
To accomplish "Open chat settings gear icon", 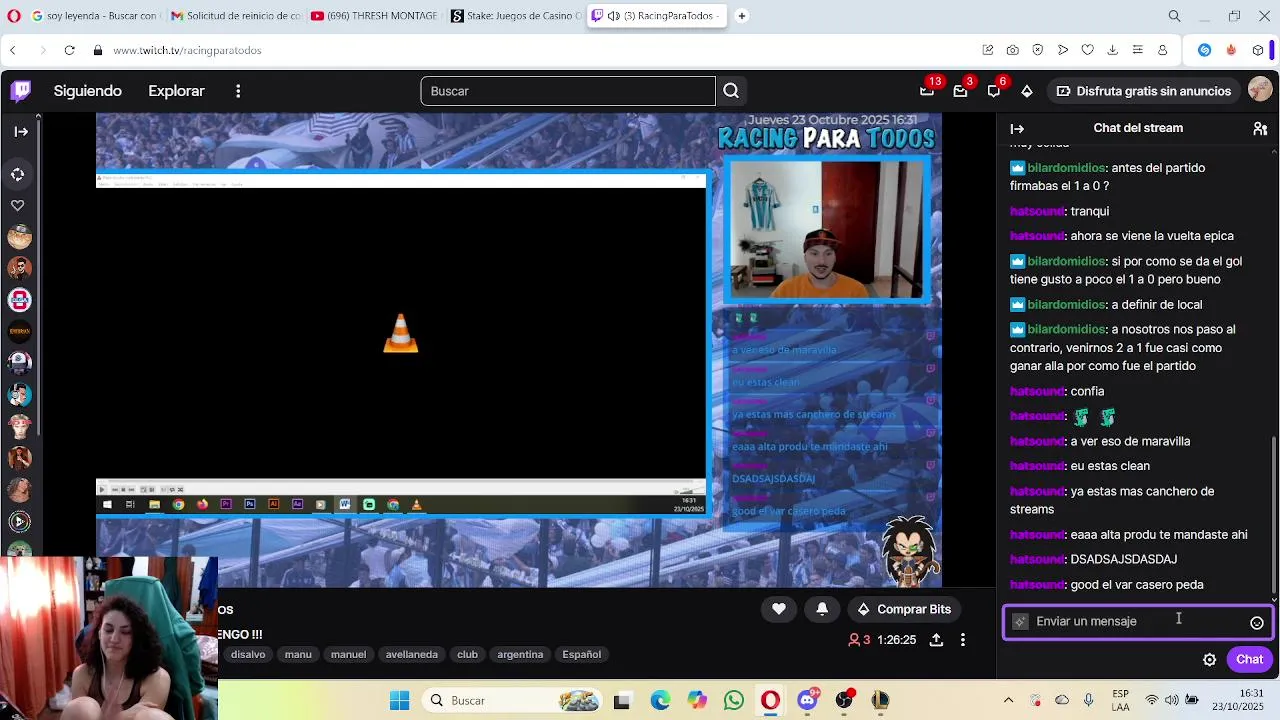I will point(1209,659).
